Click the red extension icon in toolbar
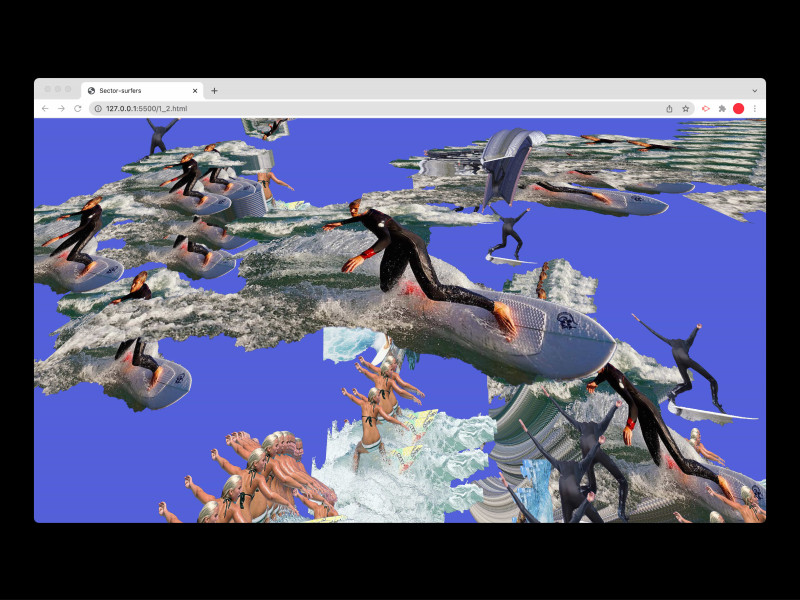The image size is (800, 600). coord(705,108)
